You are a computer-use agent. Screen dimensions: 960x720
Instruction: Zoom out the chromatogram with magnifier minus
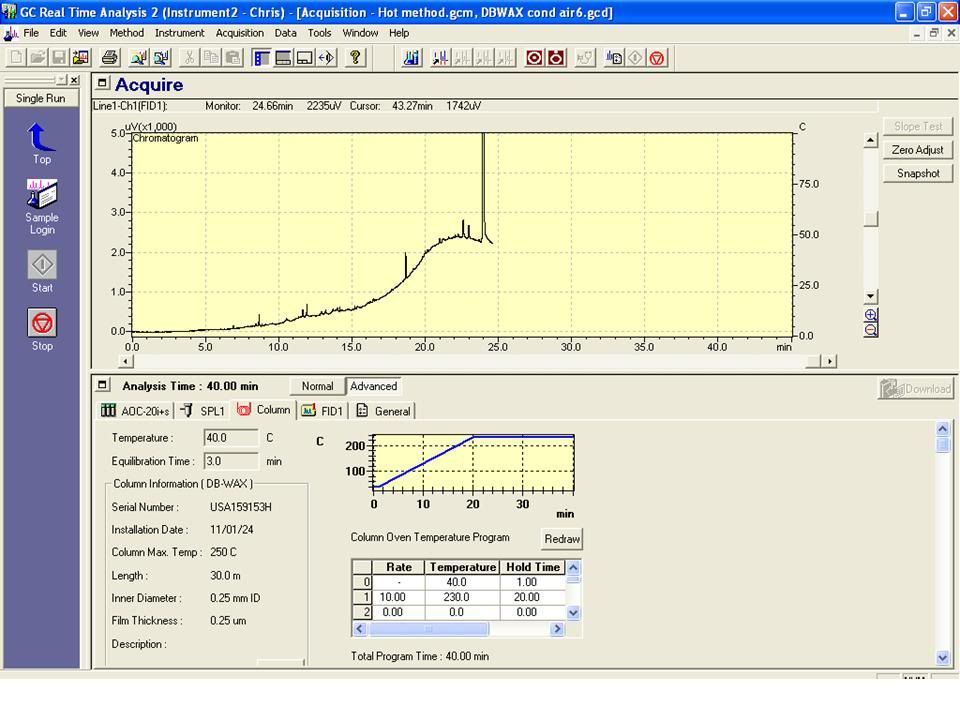pyautogui.click(x=870, y=330)
